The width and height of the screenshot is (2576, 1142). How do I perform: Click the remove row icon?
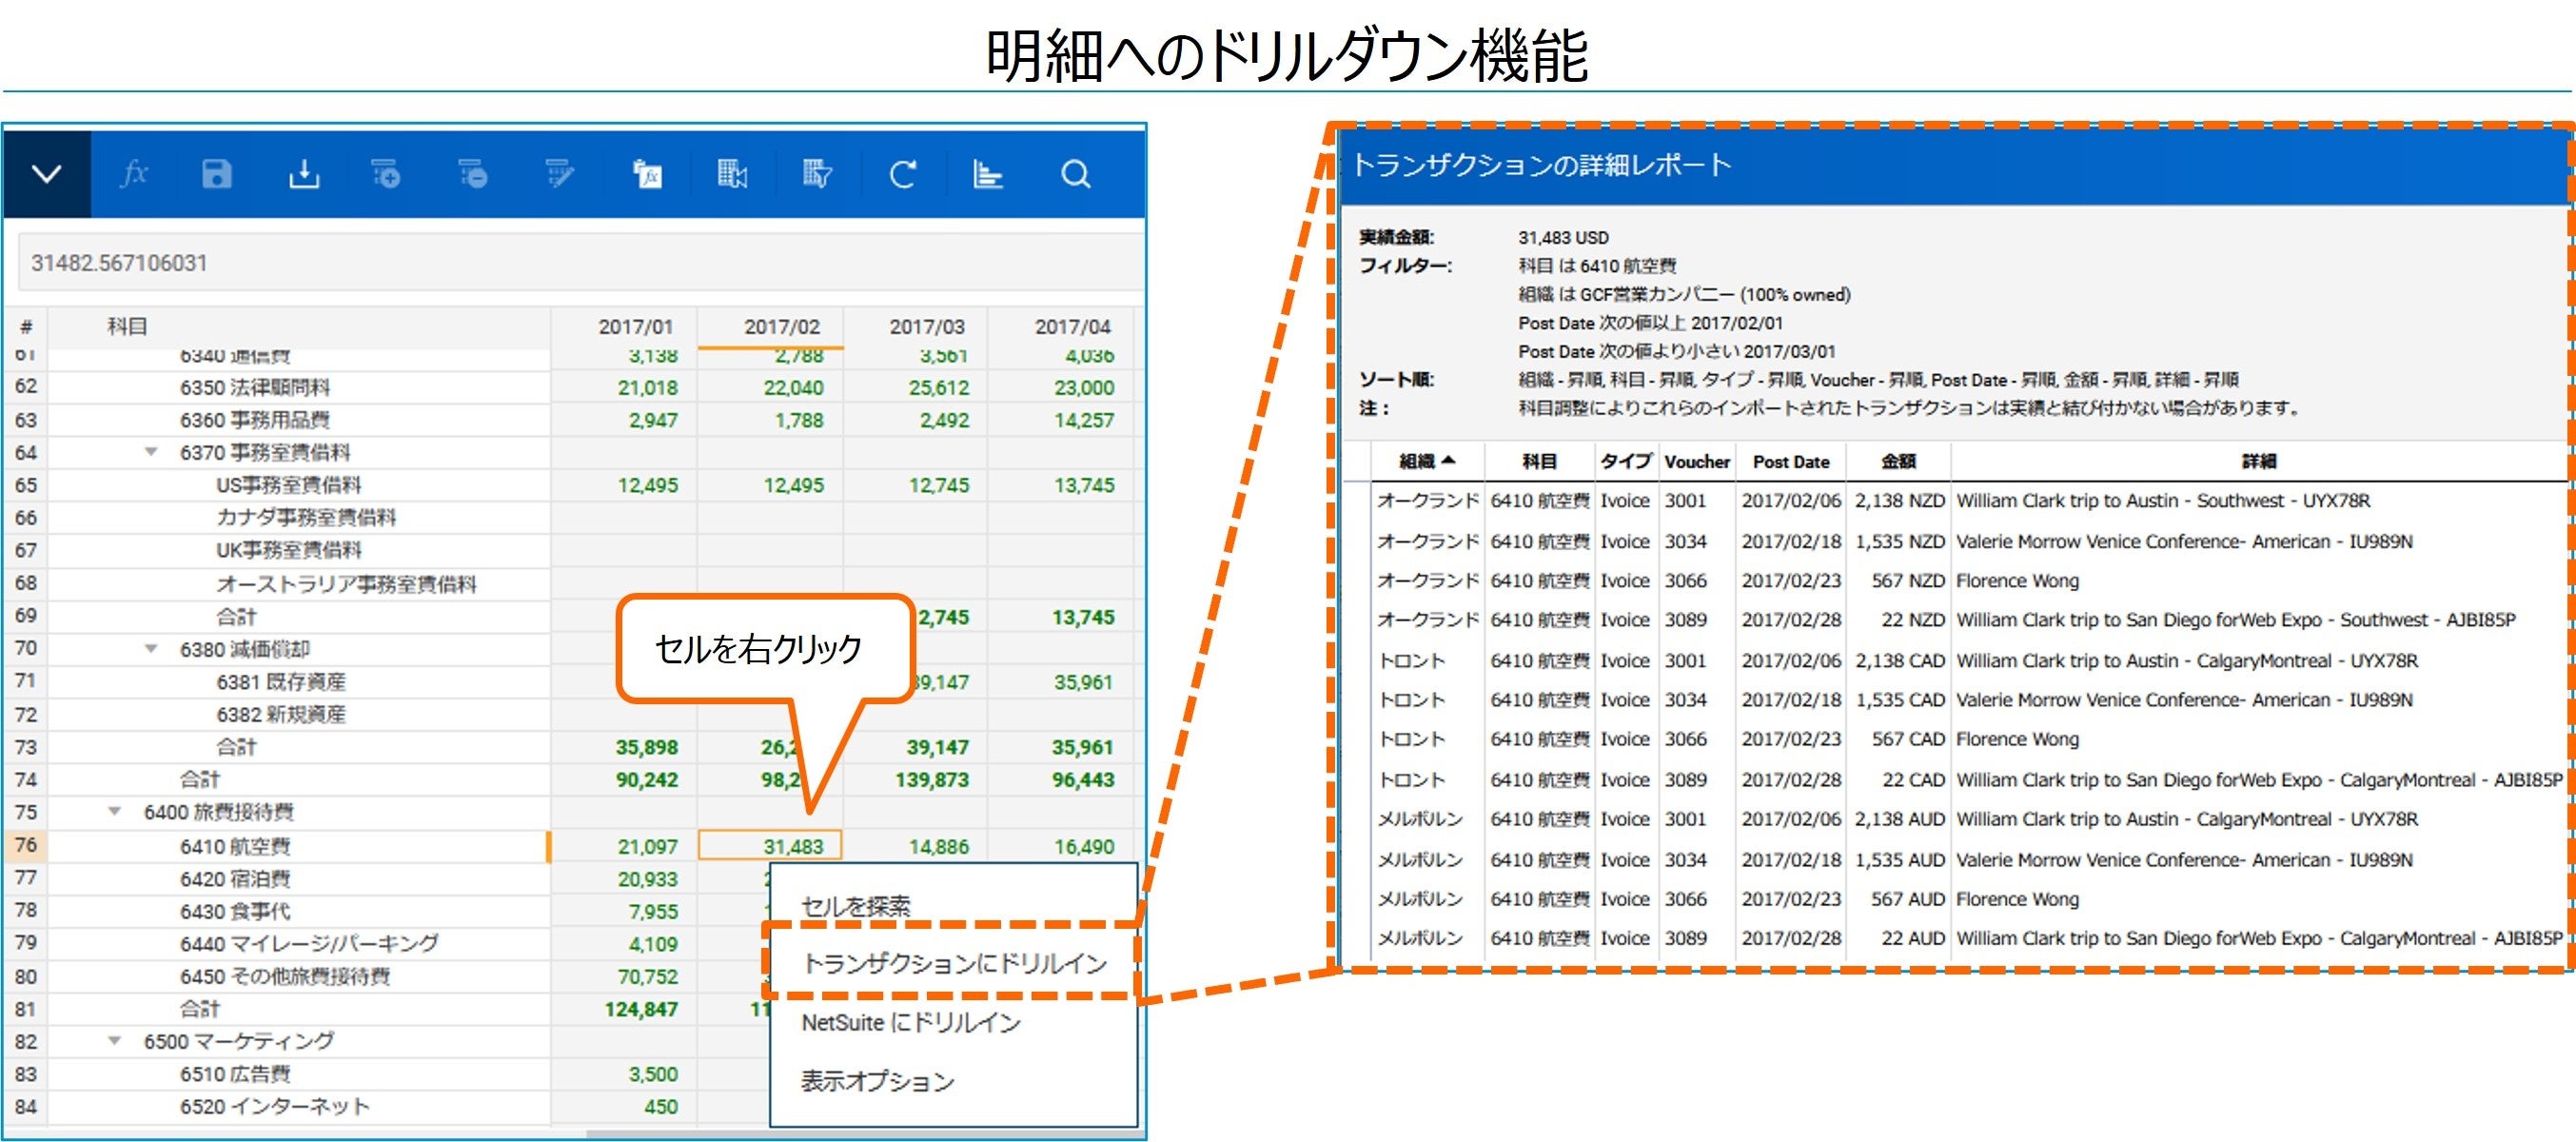(x=473, y=174)
